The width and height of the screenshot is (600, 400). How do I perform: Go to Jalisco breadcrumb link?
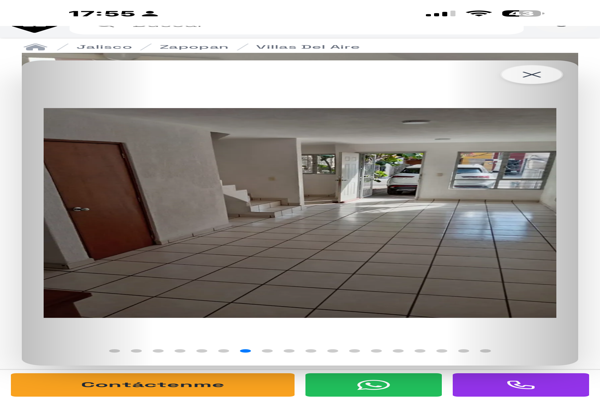[105, 47]
